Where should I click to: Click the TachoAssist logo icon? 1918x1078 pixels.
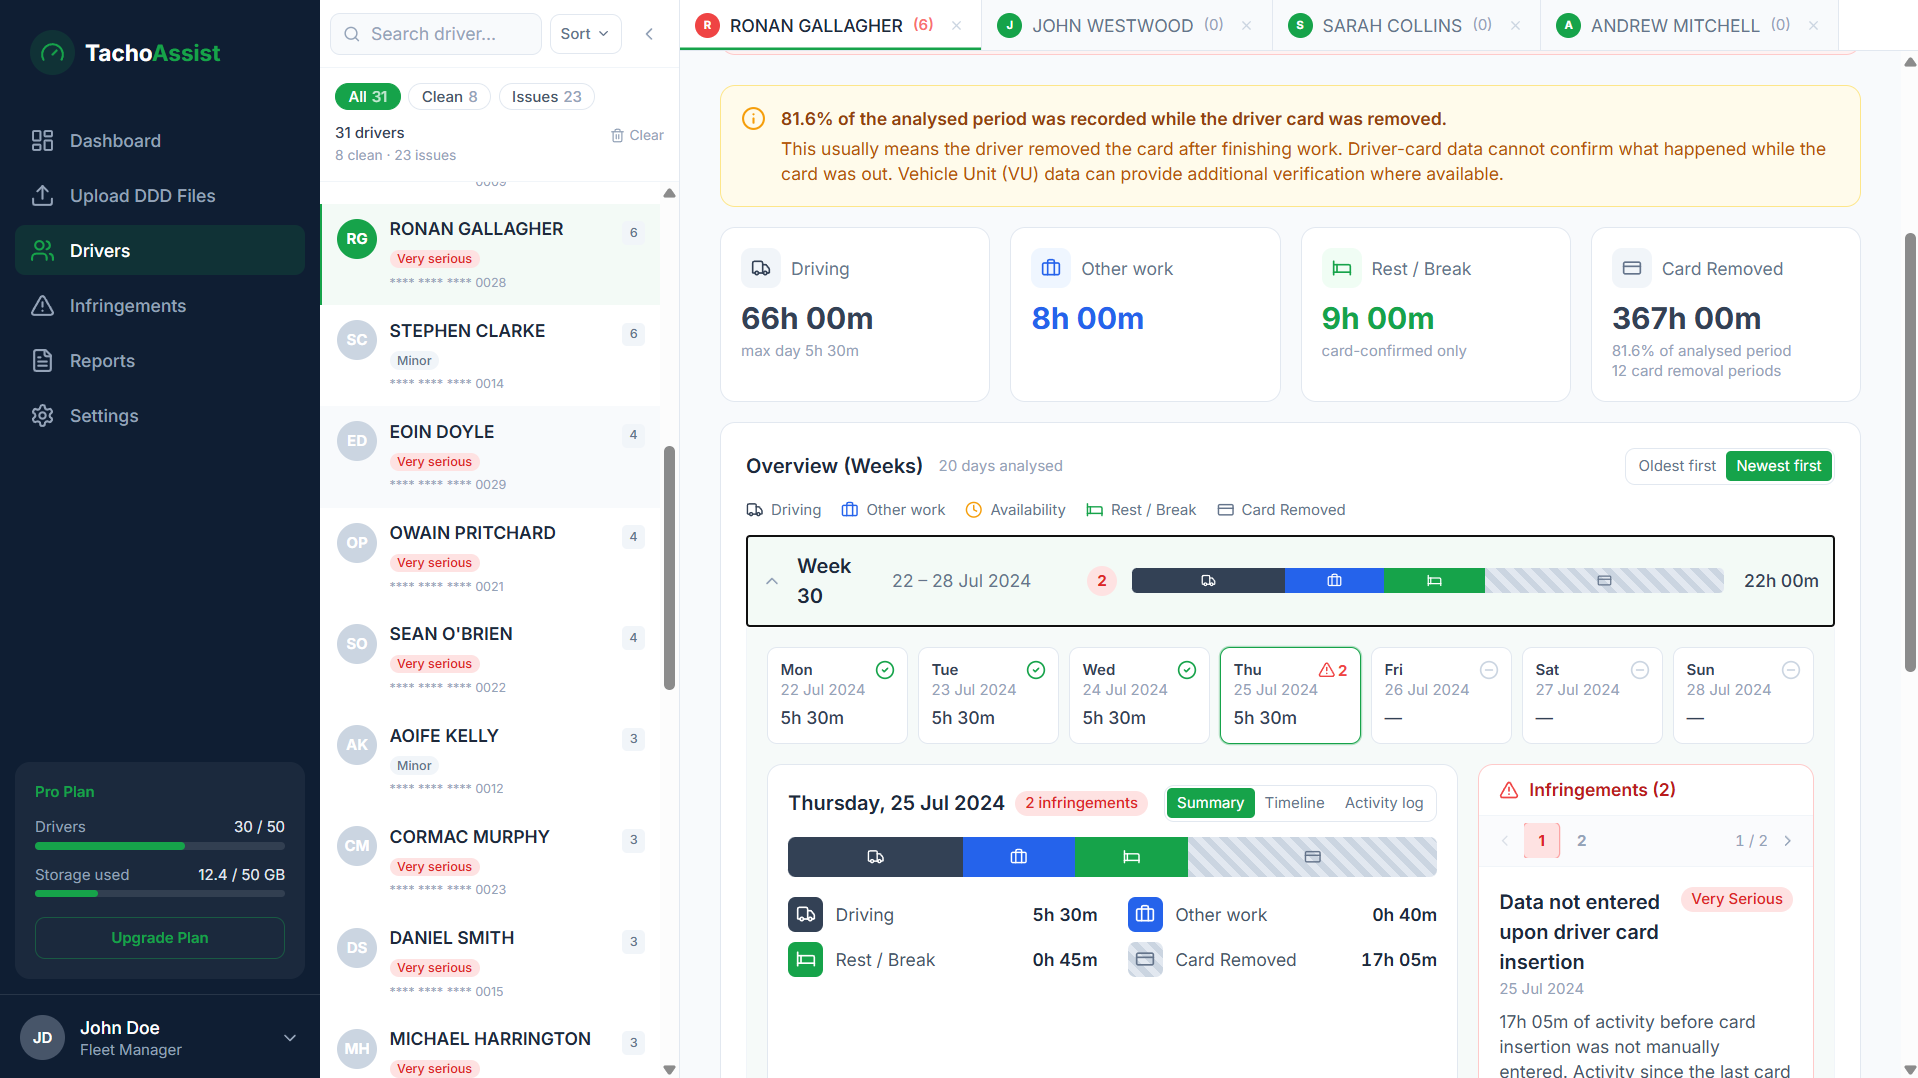[52, 53]
